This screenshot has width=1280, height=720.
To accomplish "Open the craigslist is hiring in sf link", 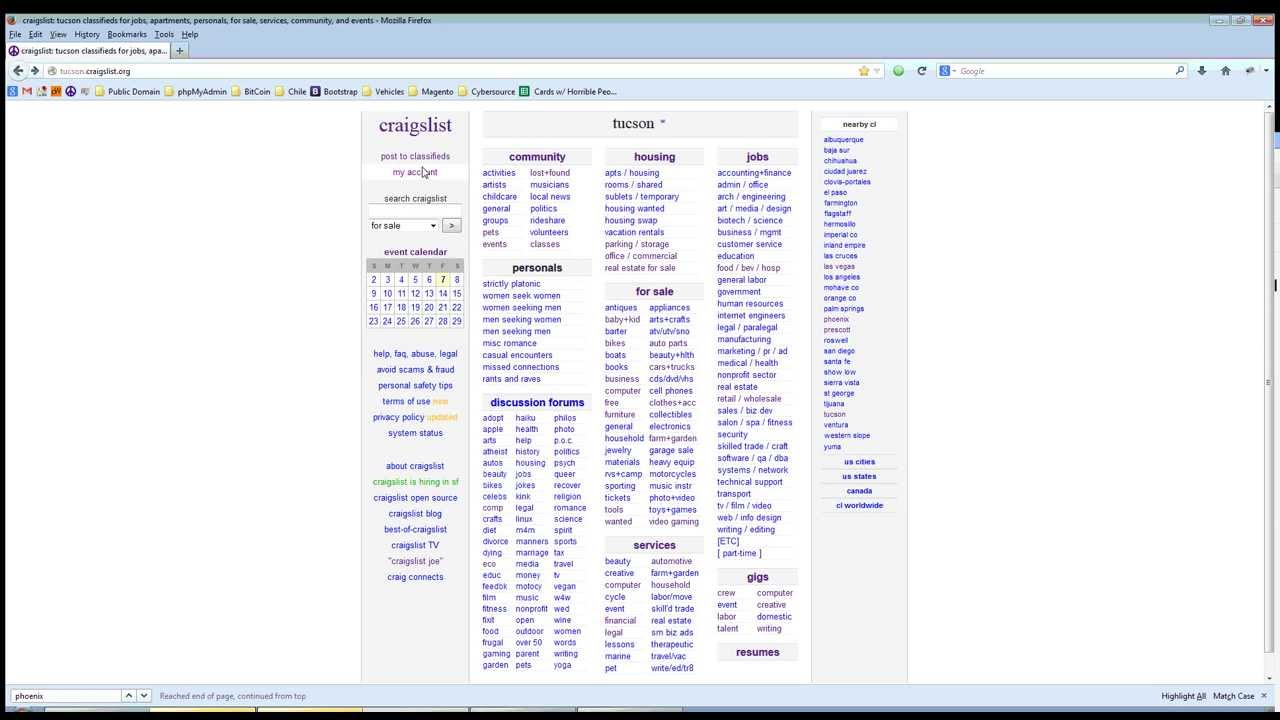I will [x=415, y=482].
